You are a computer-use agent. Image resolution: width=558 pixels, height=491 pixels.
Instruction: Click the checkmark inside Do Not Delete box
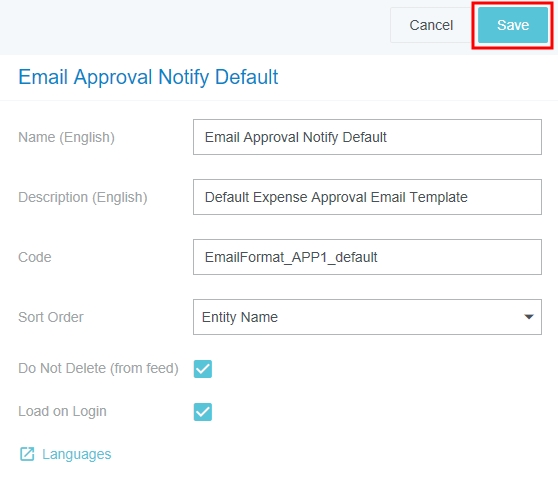[x=203, y=369]
